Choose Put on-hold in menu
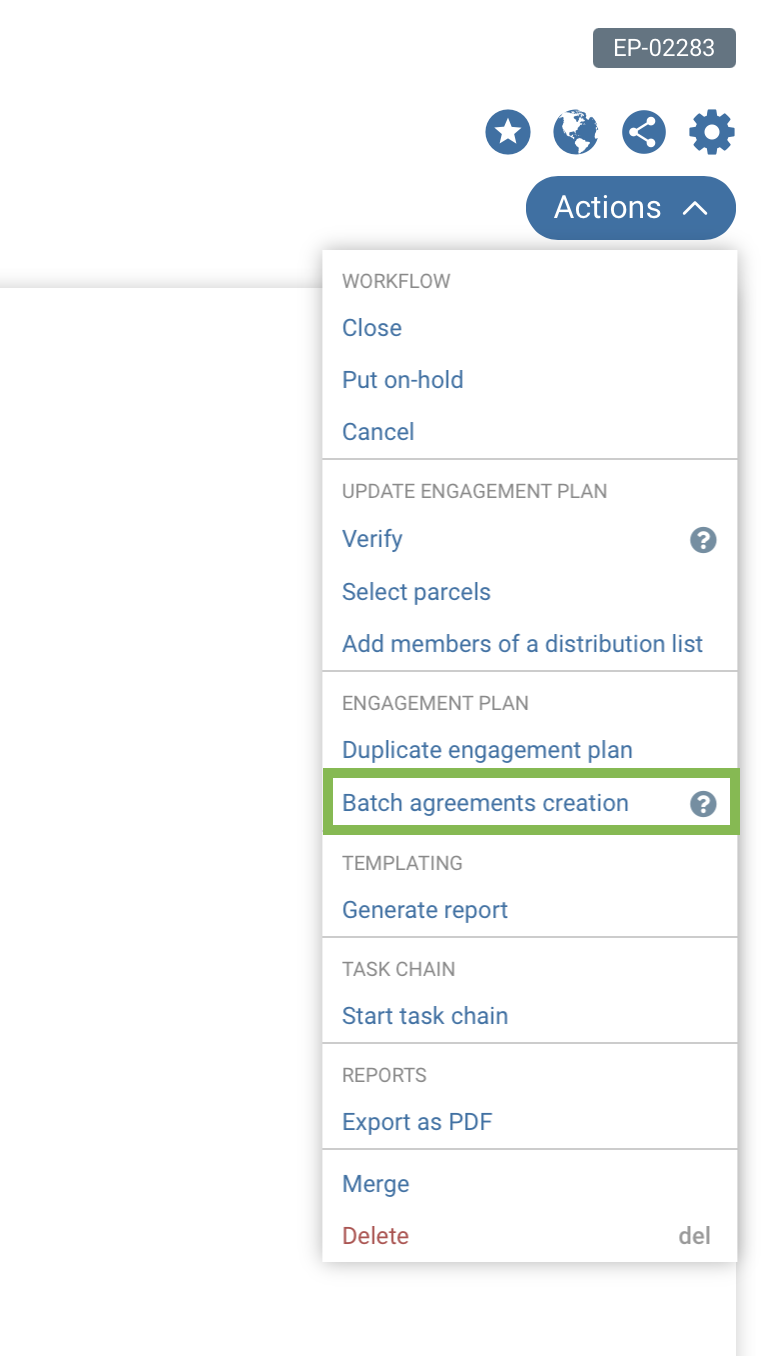 (x=403, y=380)
